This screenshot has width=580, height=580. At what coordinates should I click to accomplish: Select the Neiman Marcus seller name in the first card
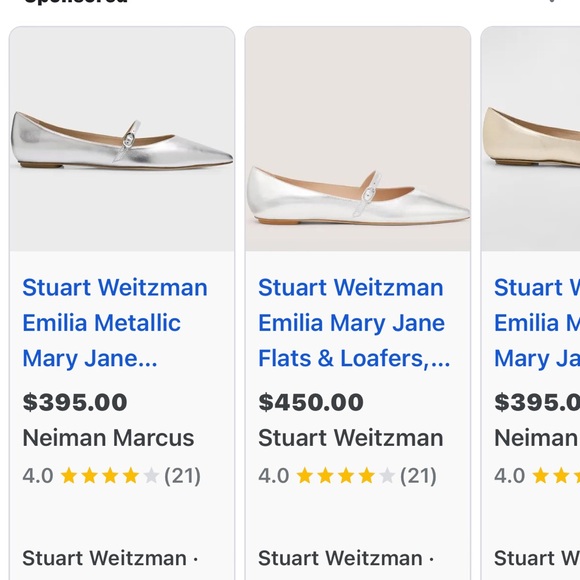coord(108,438)
